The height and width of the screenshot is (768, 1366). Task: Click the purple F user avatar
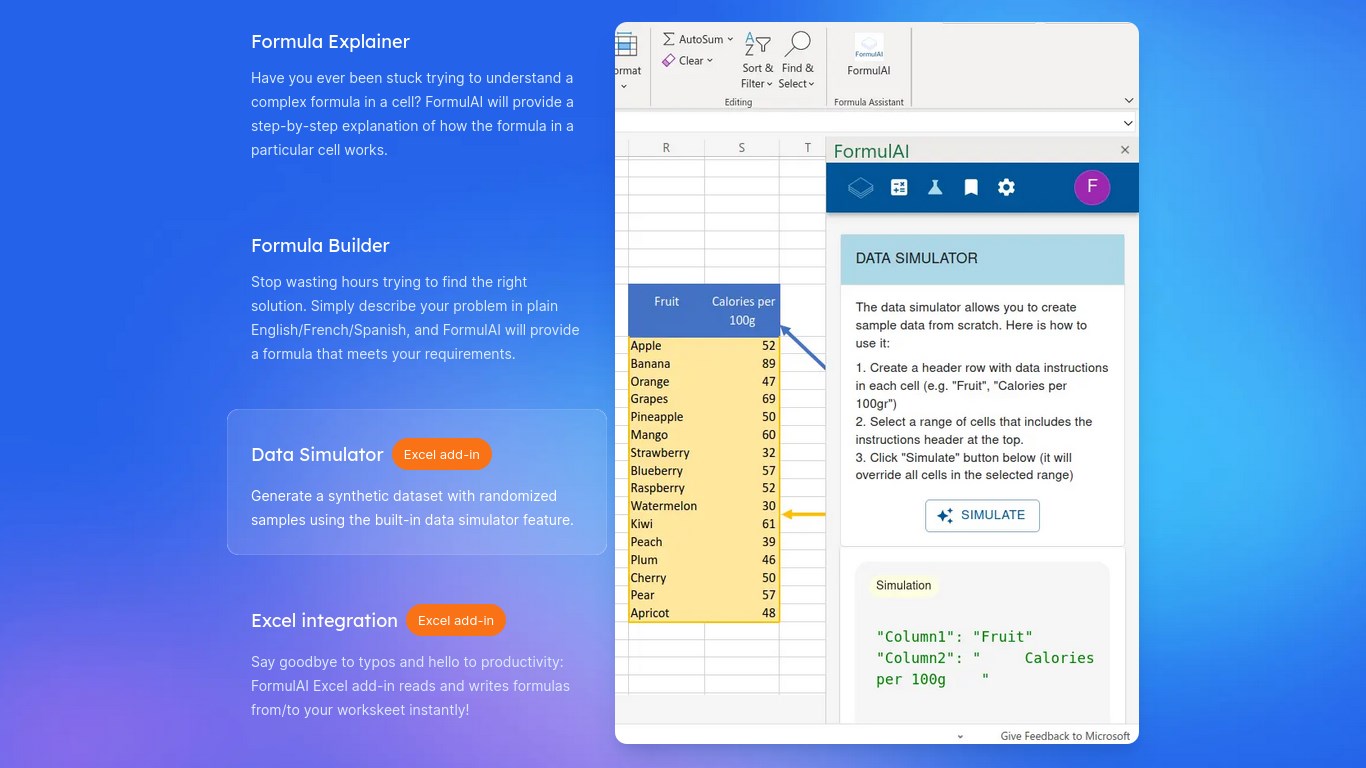tap(1092, 187)
